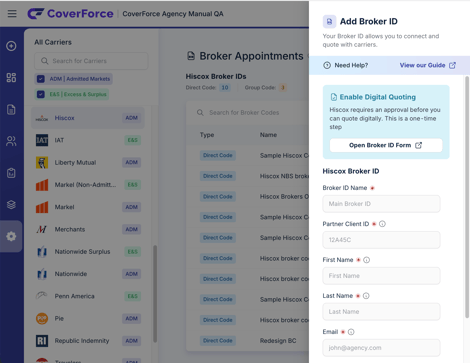Viewport: 470px width, 363px height.
Task: Select the Republic Indemnity carrier row
Action: 88,341
